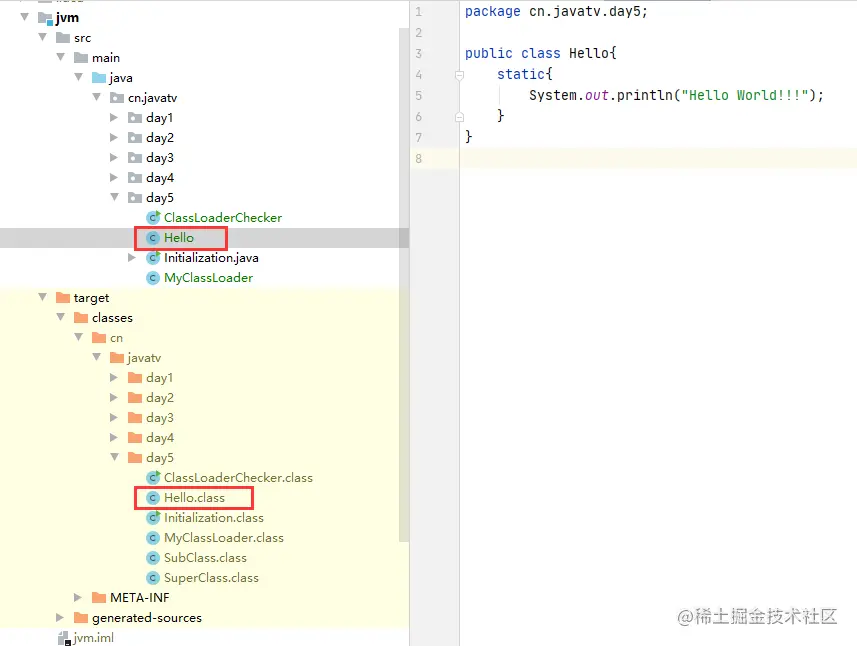857x646 pixels.
Task: Click the META-INF folder icon
Action: click(99, 597)
